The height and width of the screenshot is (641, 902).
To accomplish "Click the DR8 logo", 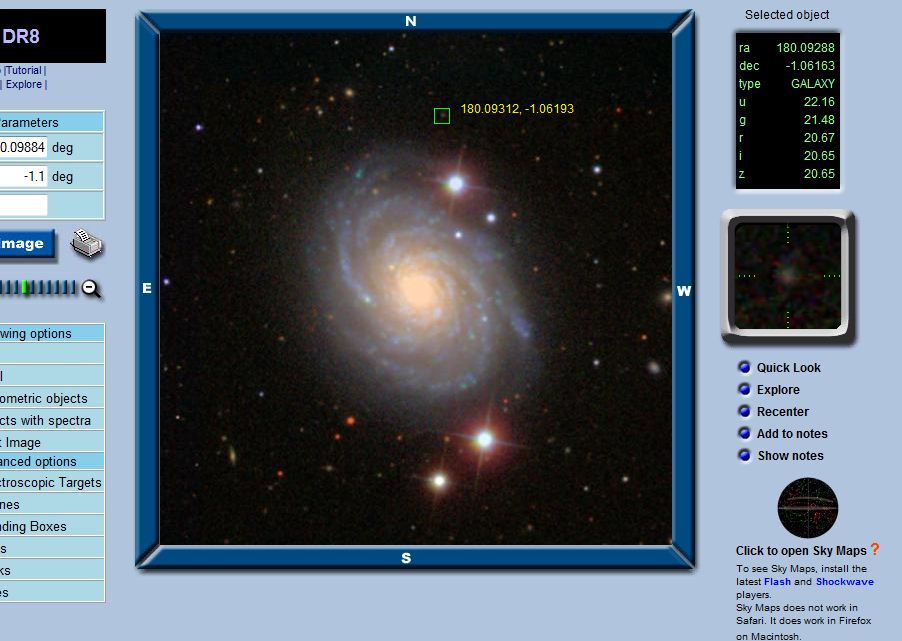I will pyautogui.click(x=53, y=36).
